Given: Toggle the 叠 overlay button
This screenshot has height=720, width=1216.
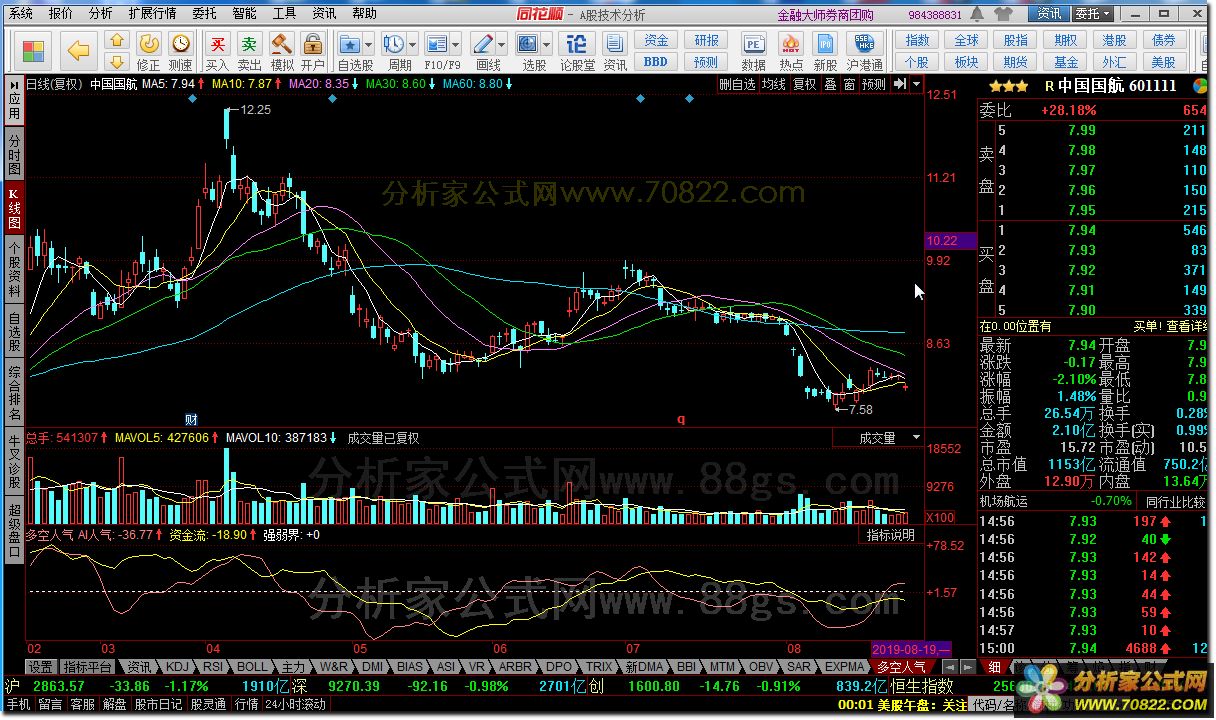Looking at the screenshot, I should pyautogui.click(x=830, y=85).
